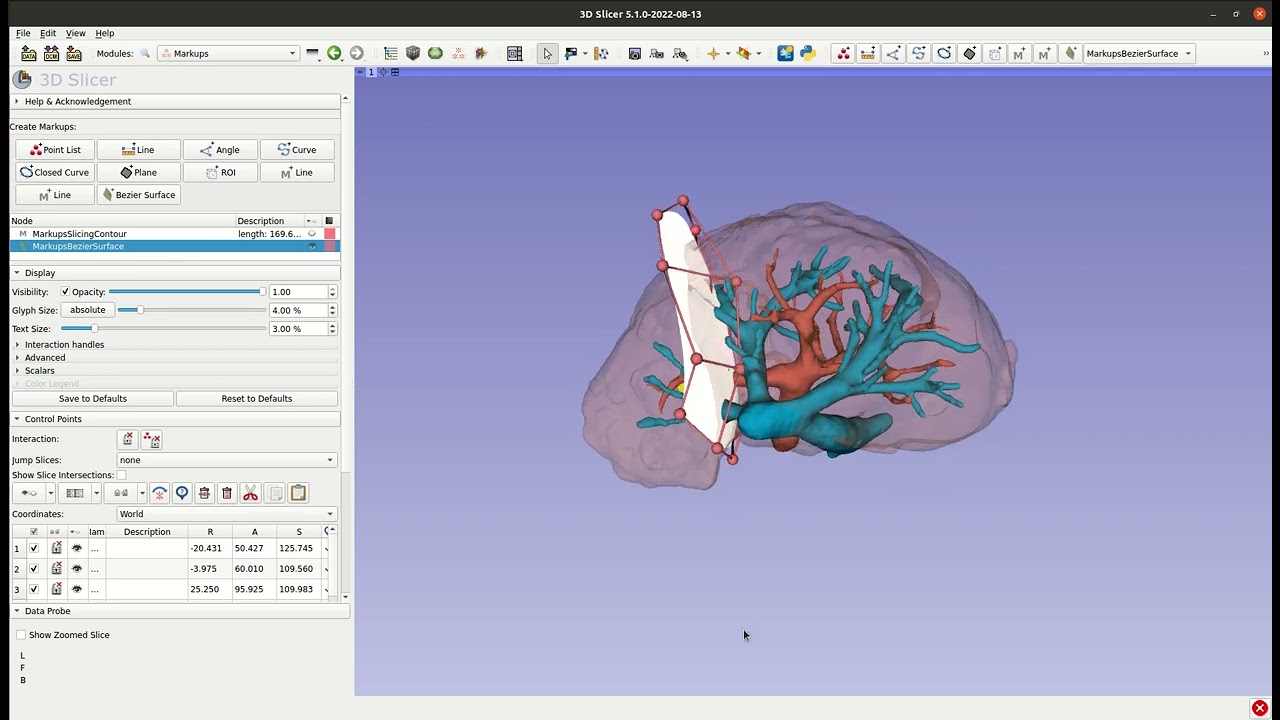Uncheck selected box for control point 1

(x=34, y=548)
